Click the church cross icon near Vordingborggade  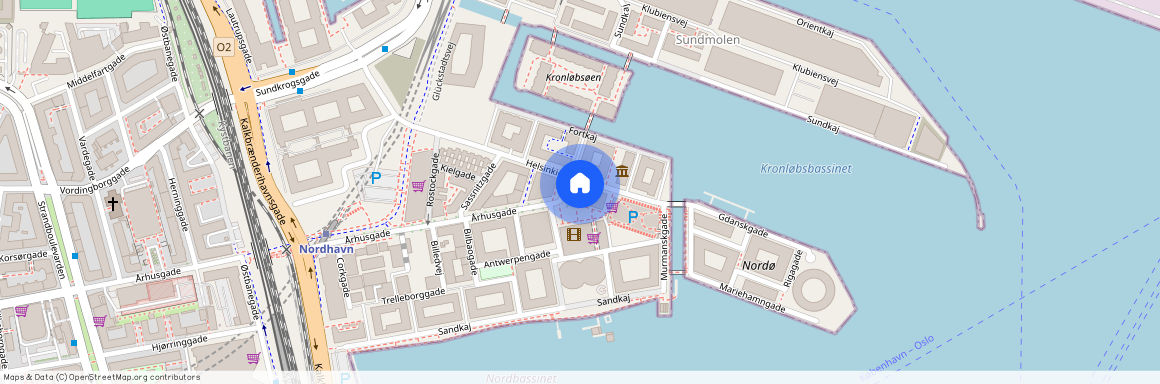coord(112,202)
